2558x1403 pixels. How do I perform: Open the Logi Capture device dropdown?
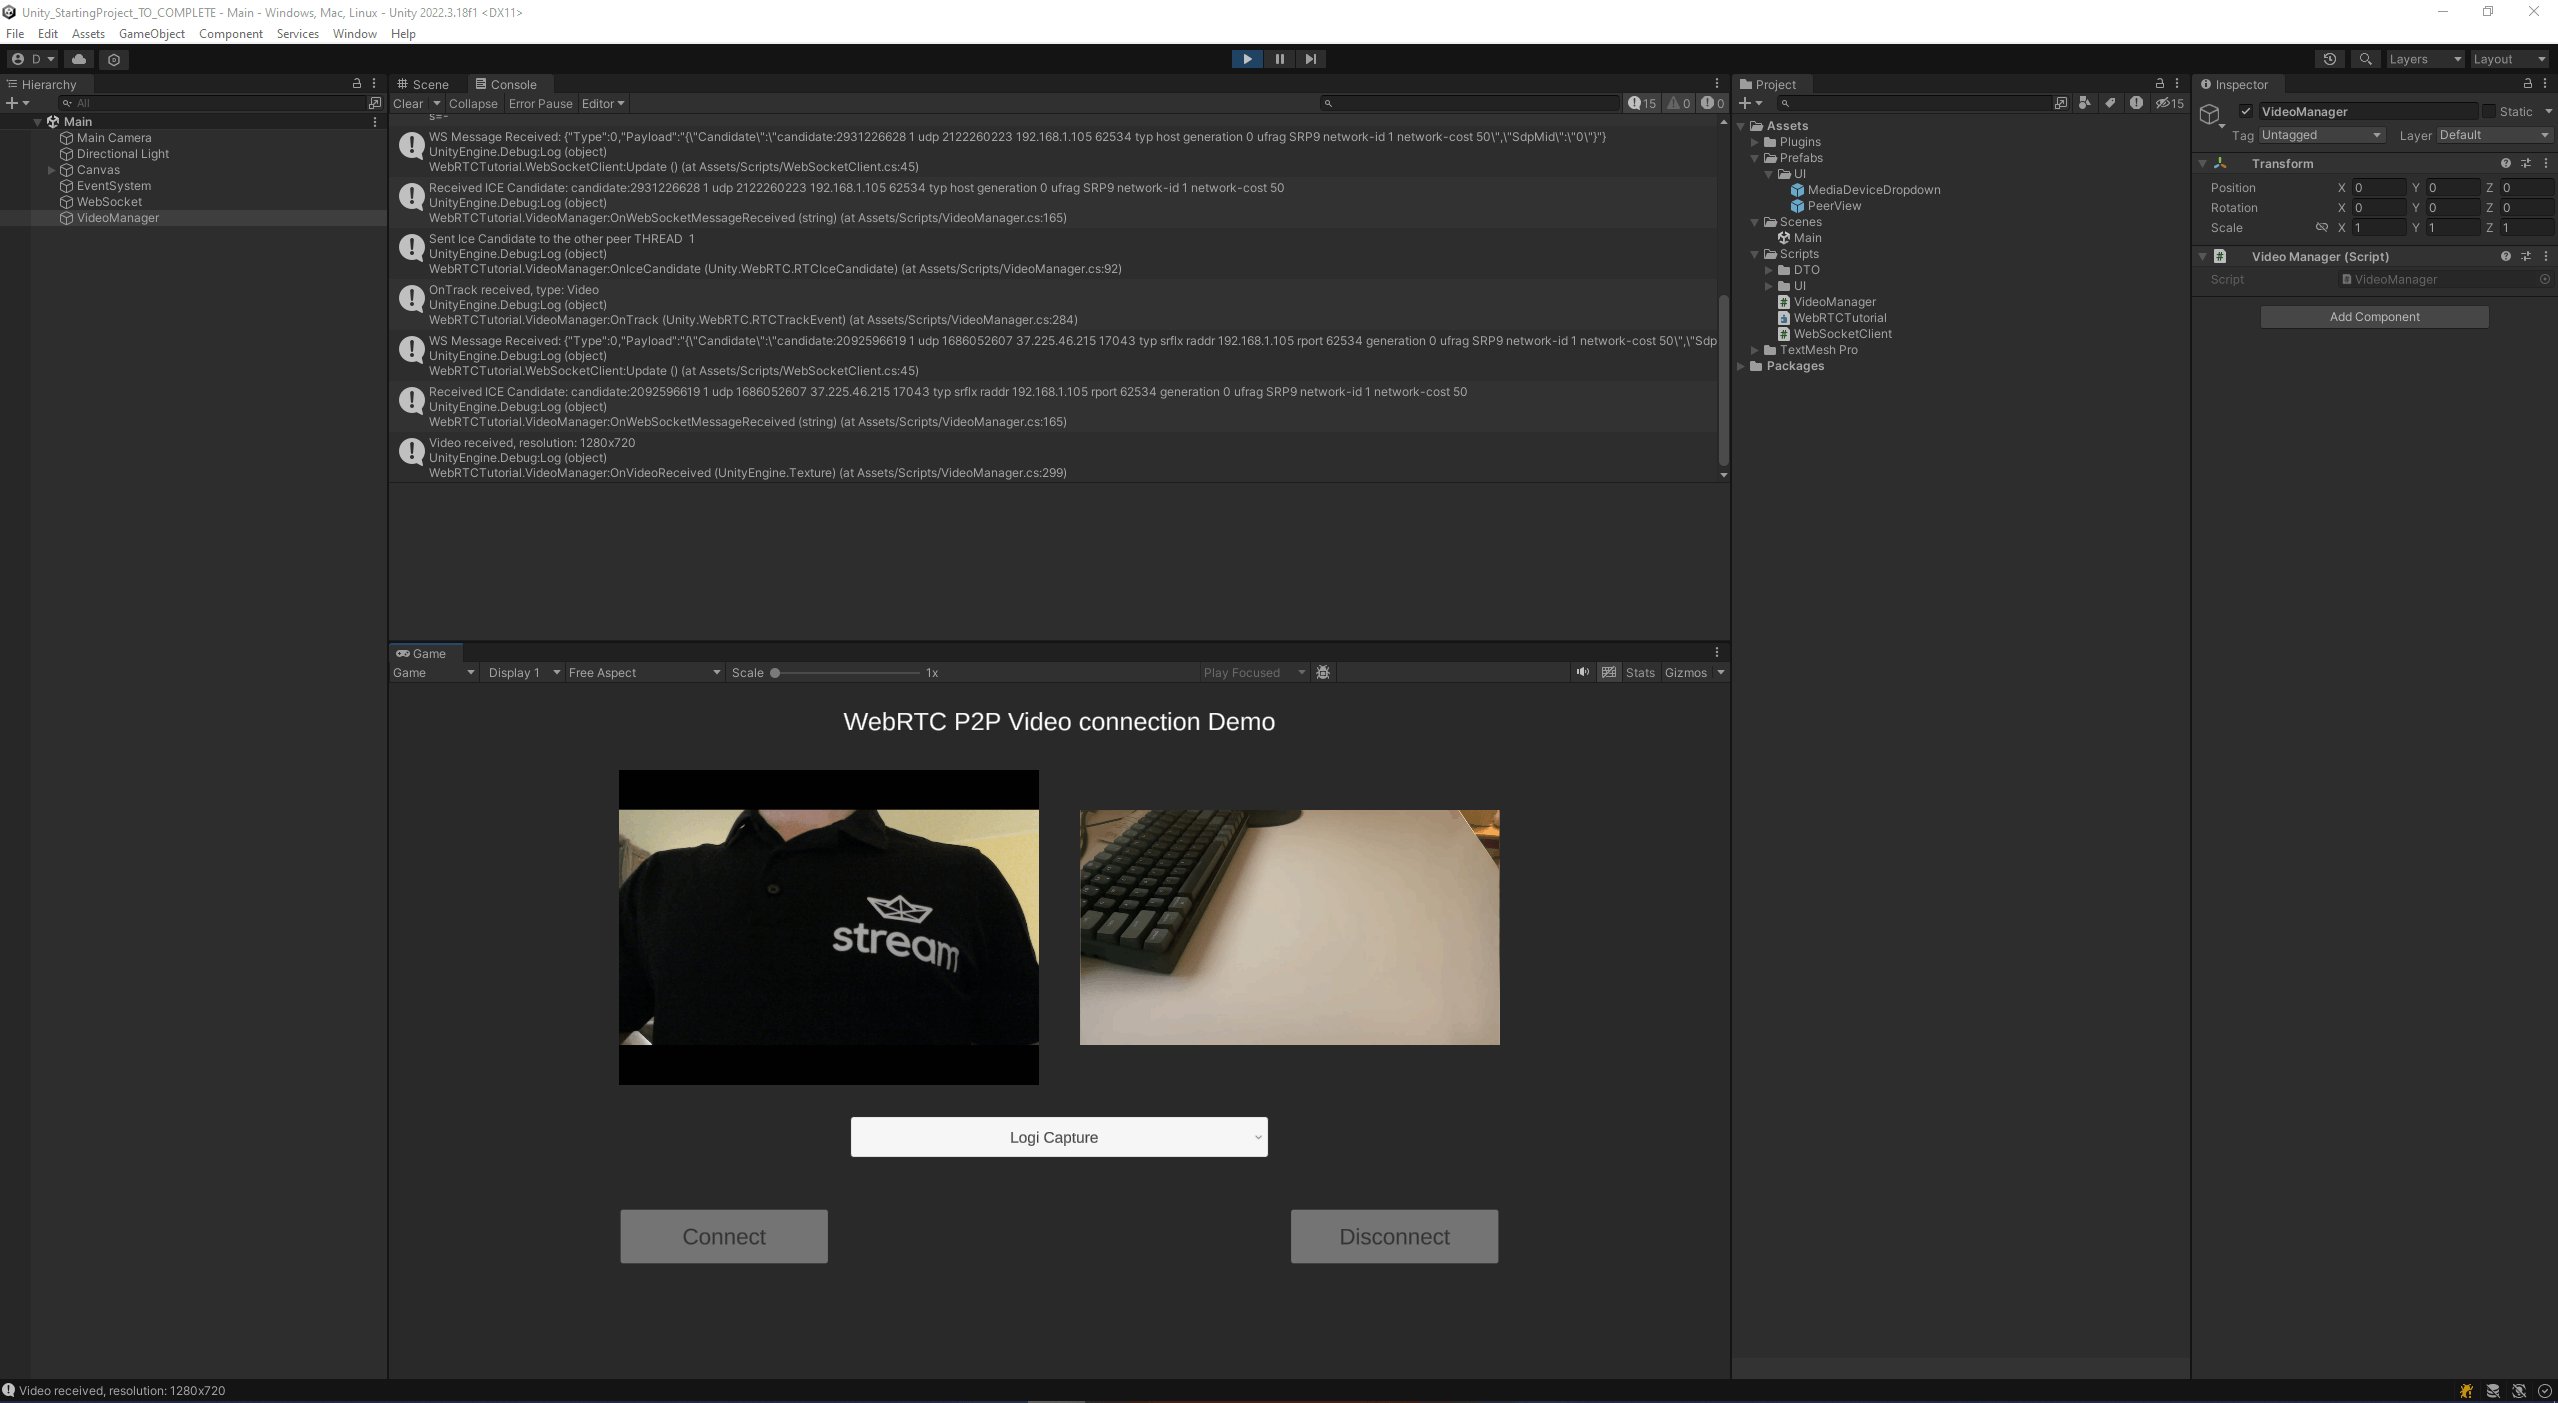(x=1059, y=1137)
